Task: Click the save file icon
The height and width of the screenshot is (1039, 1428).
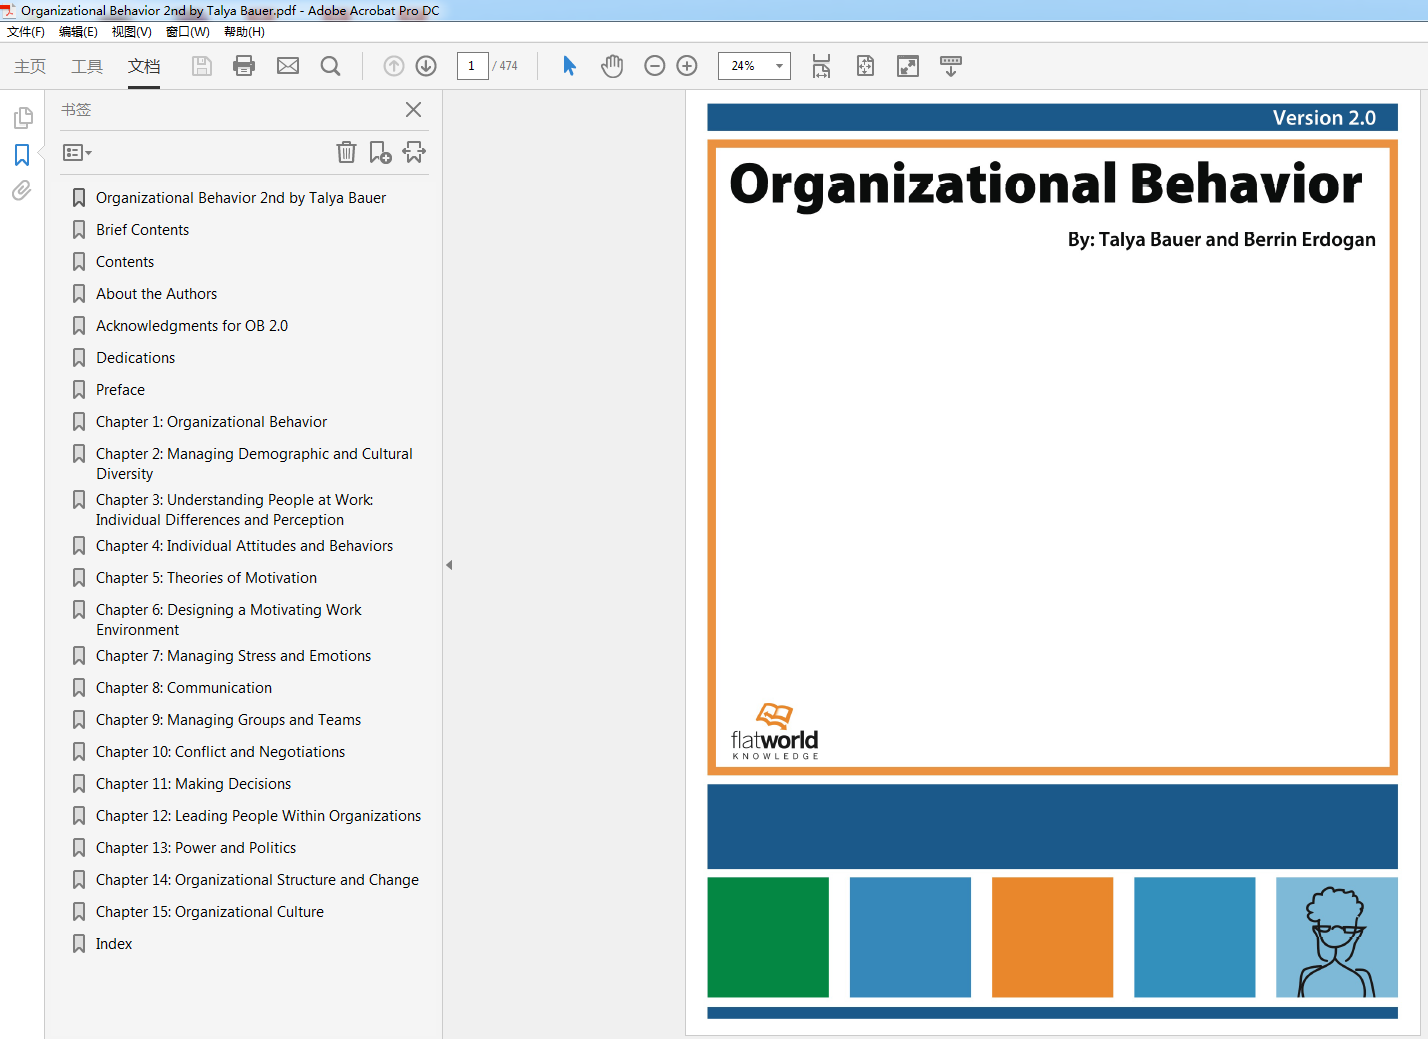Action: 202,66
